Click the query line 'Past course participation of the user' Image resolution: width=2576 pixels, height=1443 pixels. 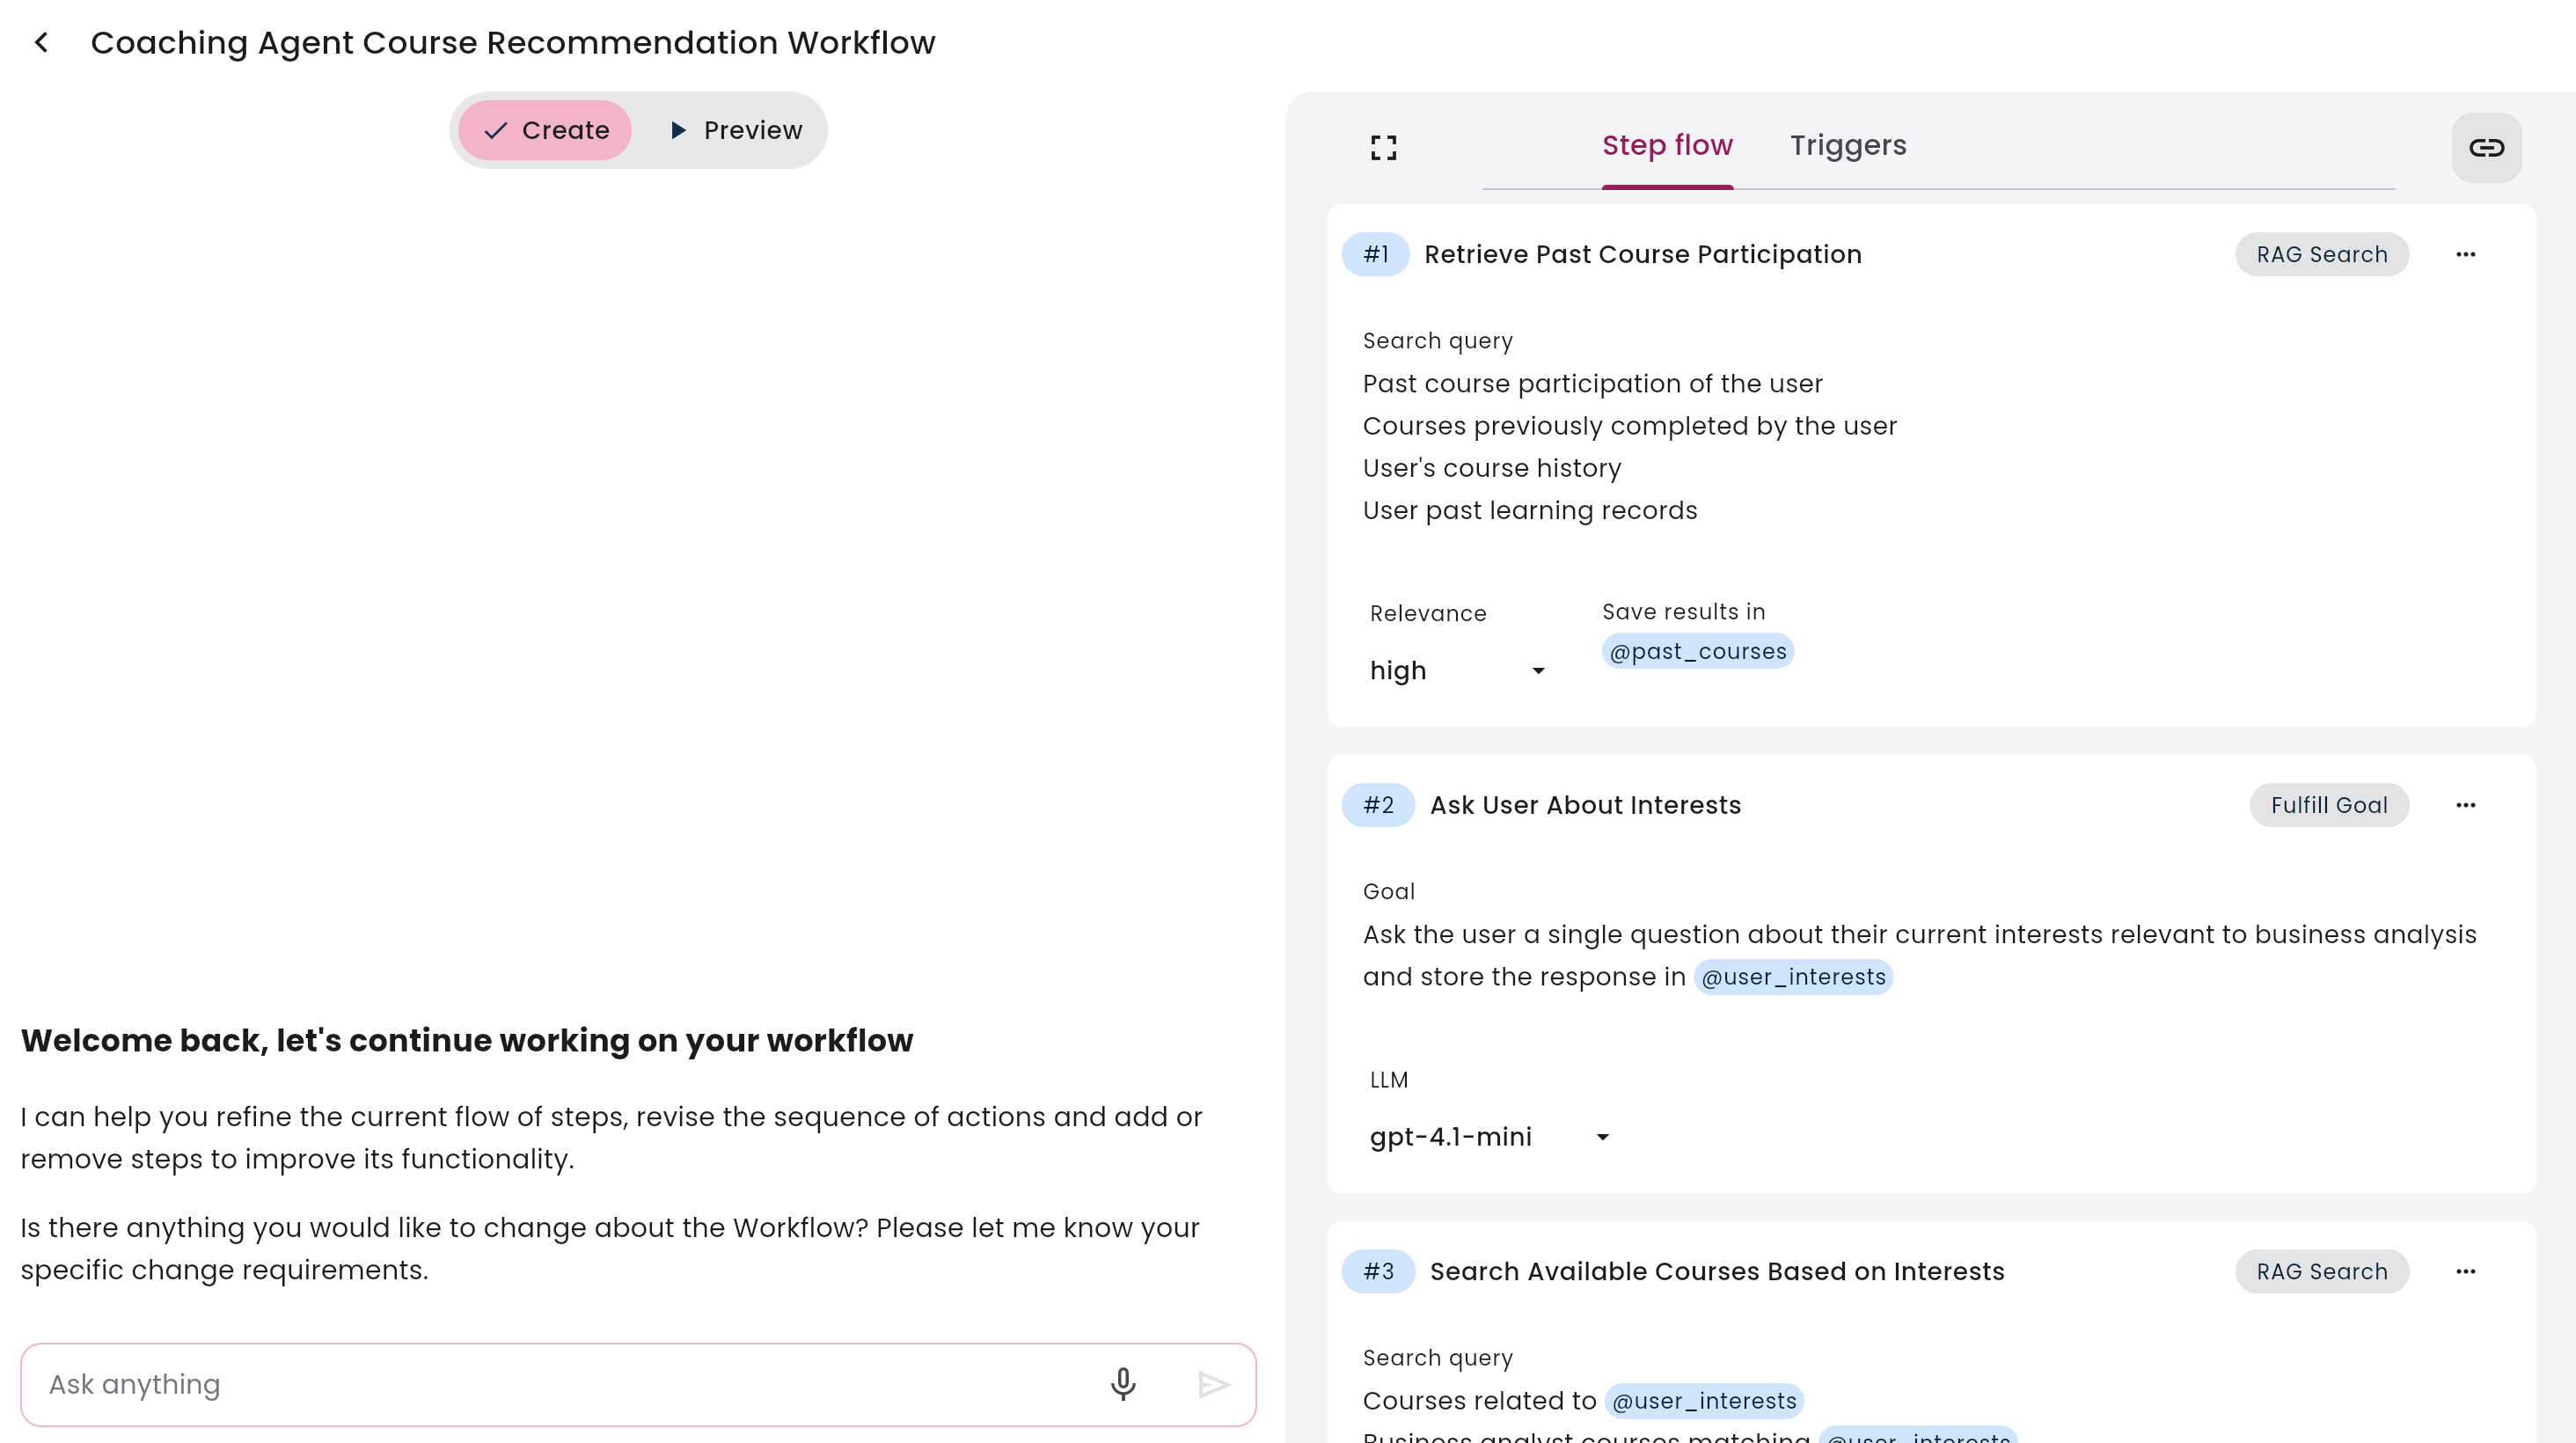[x=1592, y=384]
